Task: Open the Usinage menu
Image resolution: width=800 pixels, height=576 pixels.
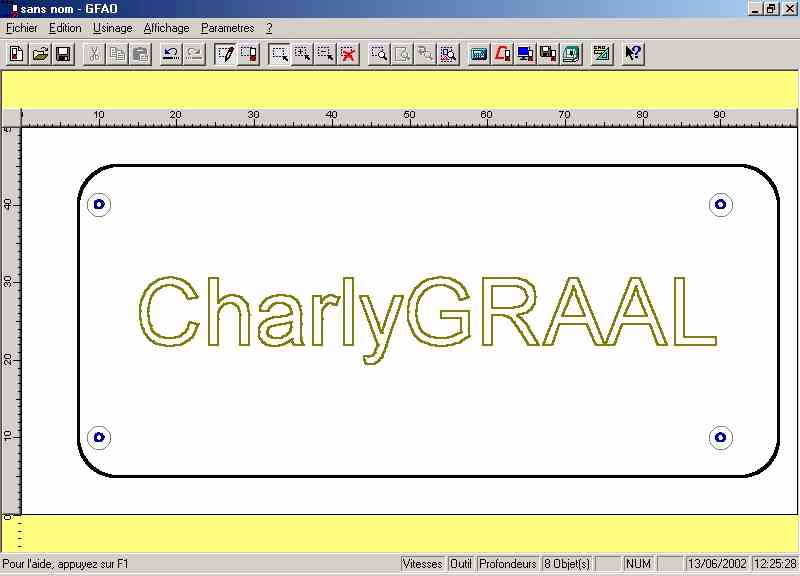Action: (x=113, y=28)
